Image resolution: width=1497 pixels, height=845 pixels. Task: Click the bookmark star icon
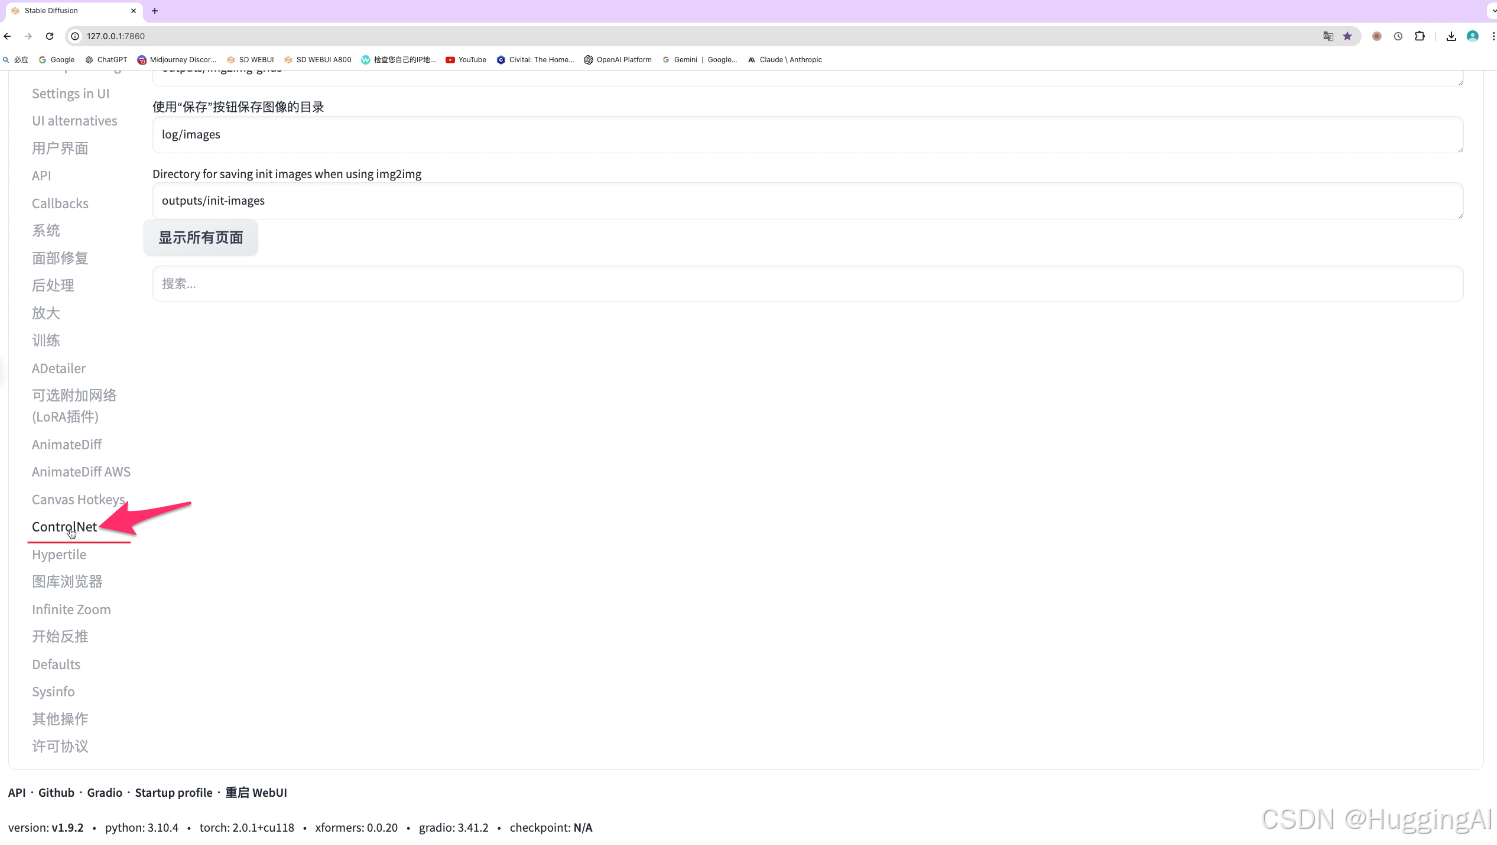click(1347, 36)
